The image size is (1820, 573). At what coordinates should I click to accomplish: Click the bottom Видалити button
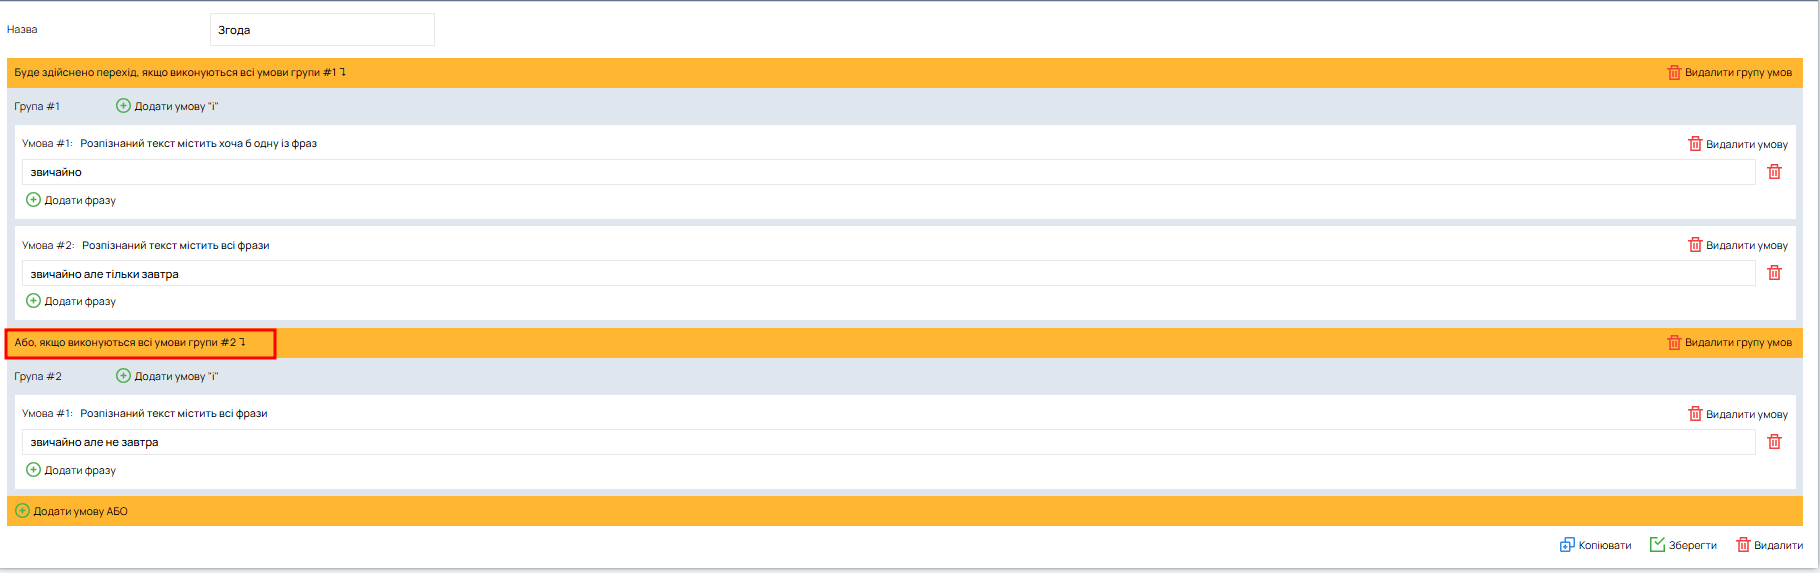[1769, 545]
